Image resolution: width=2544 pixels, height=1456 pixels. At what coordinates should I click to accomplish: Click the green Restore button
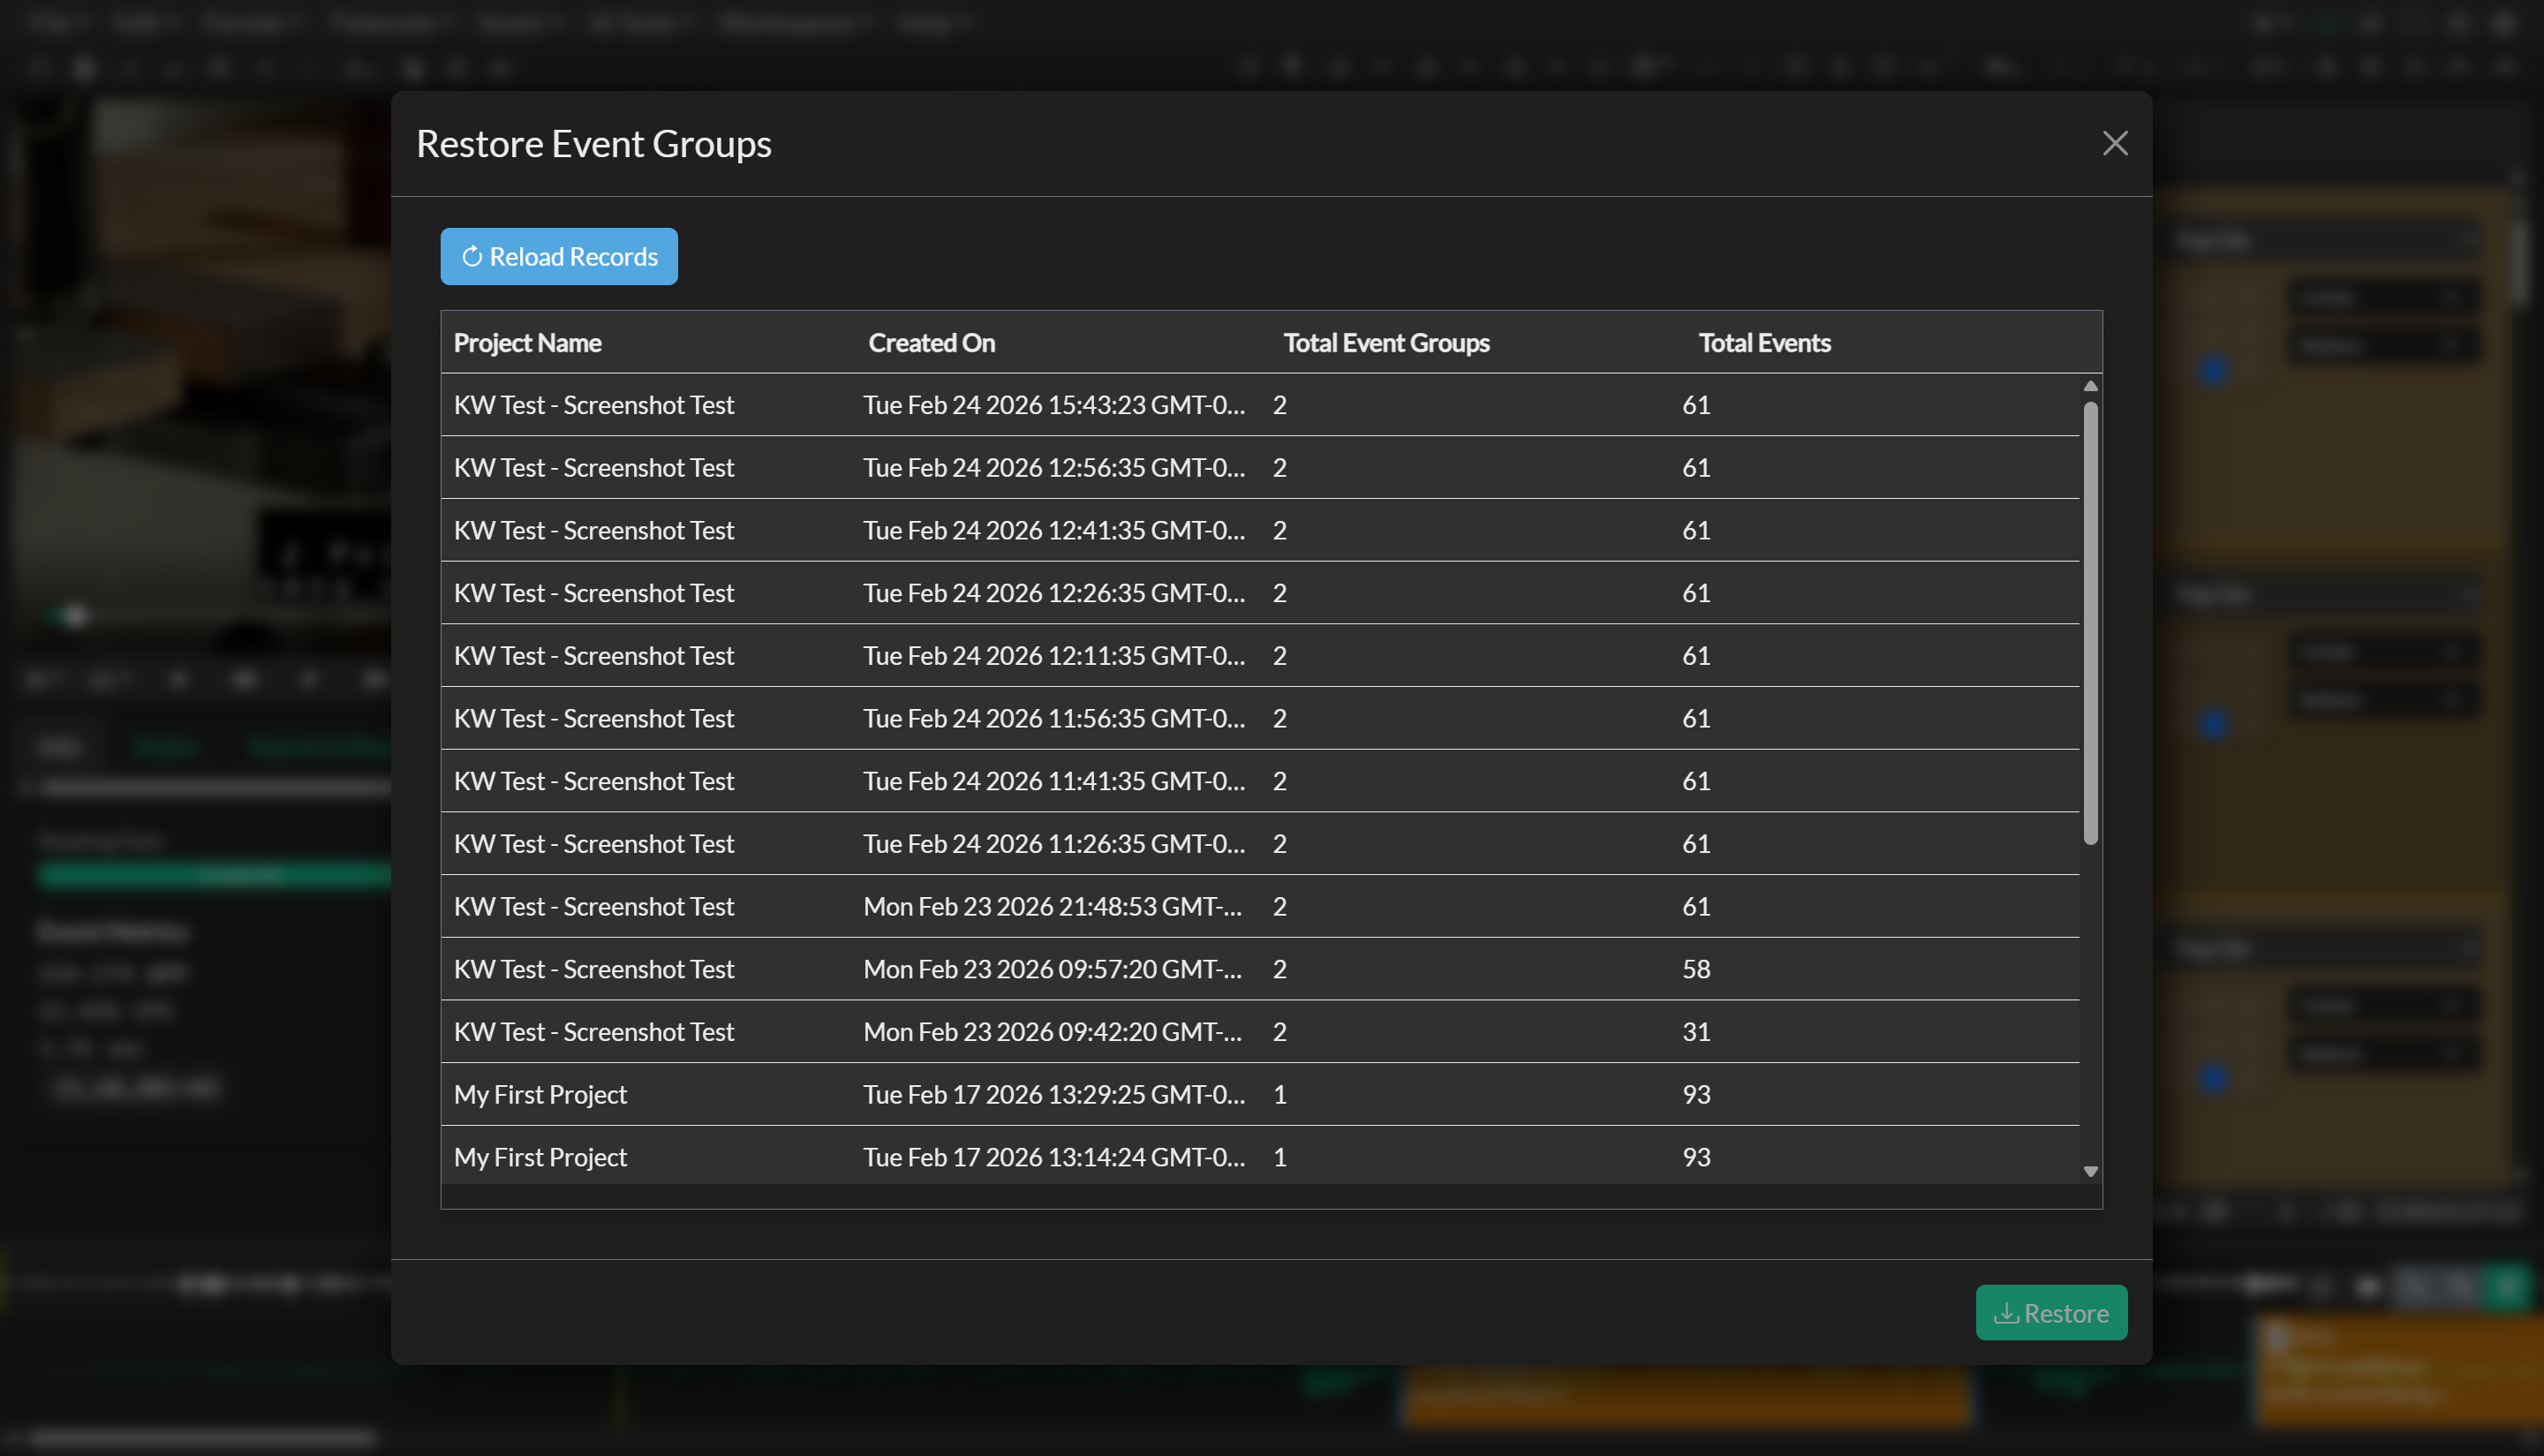click(2050, 1313)
